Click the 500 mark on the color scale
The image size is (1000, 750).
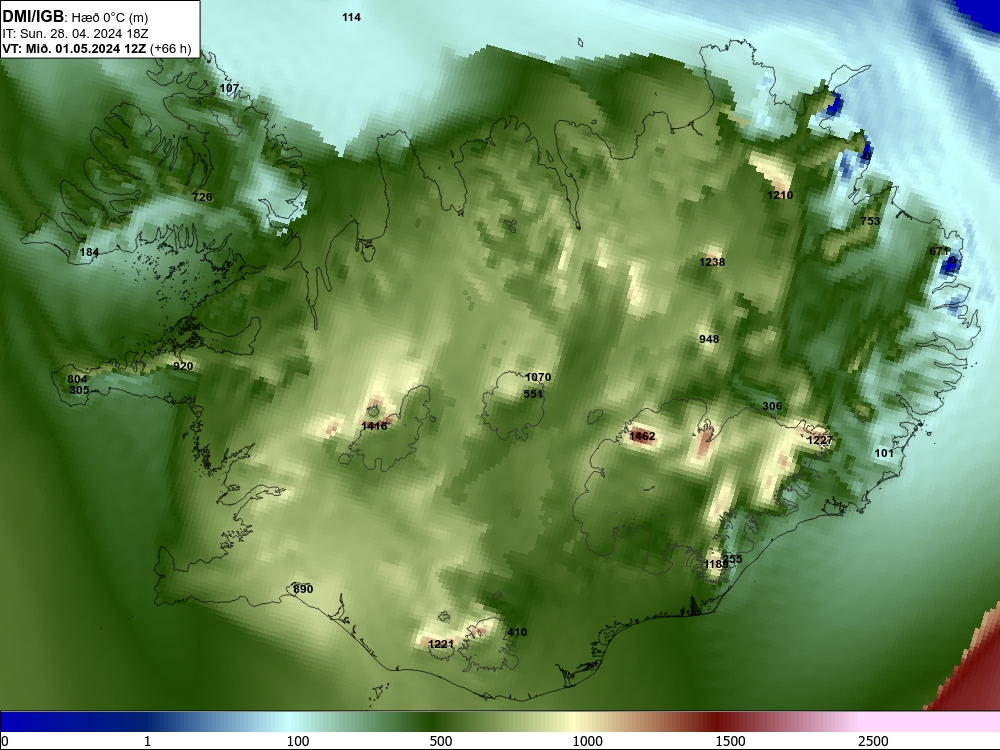pyautogui.click(x=441, y=741)
